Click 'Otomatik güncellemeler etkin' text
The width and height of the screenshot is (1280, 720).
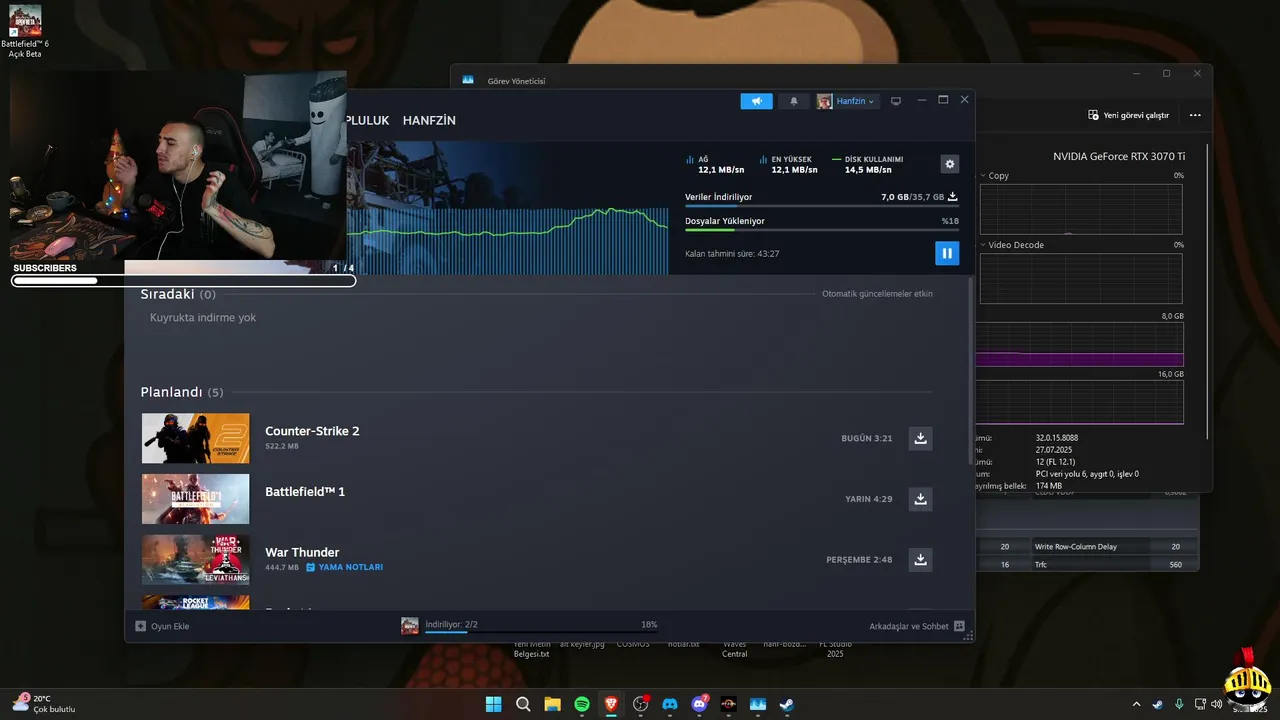877,294
